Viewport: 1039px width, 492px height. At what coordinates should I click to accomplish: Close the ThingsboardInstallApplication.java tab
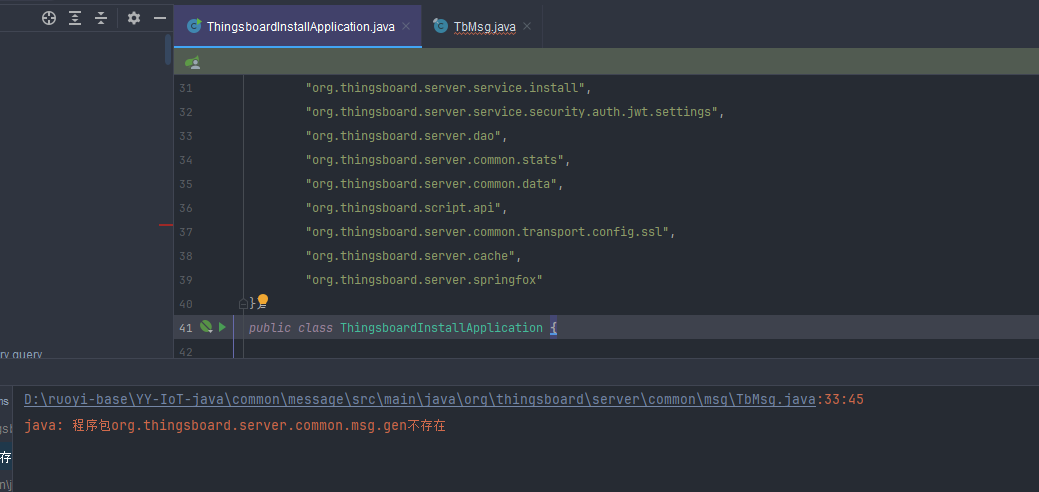point(406,27)
